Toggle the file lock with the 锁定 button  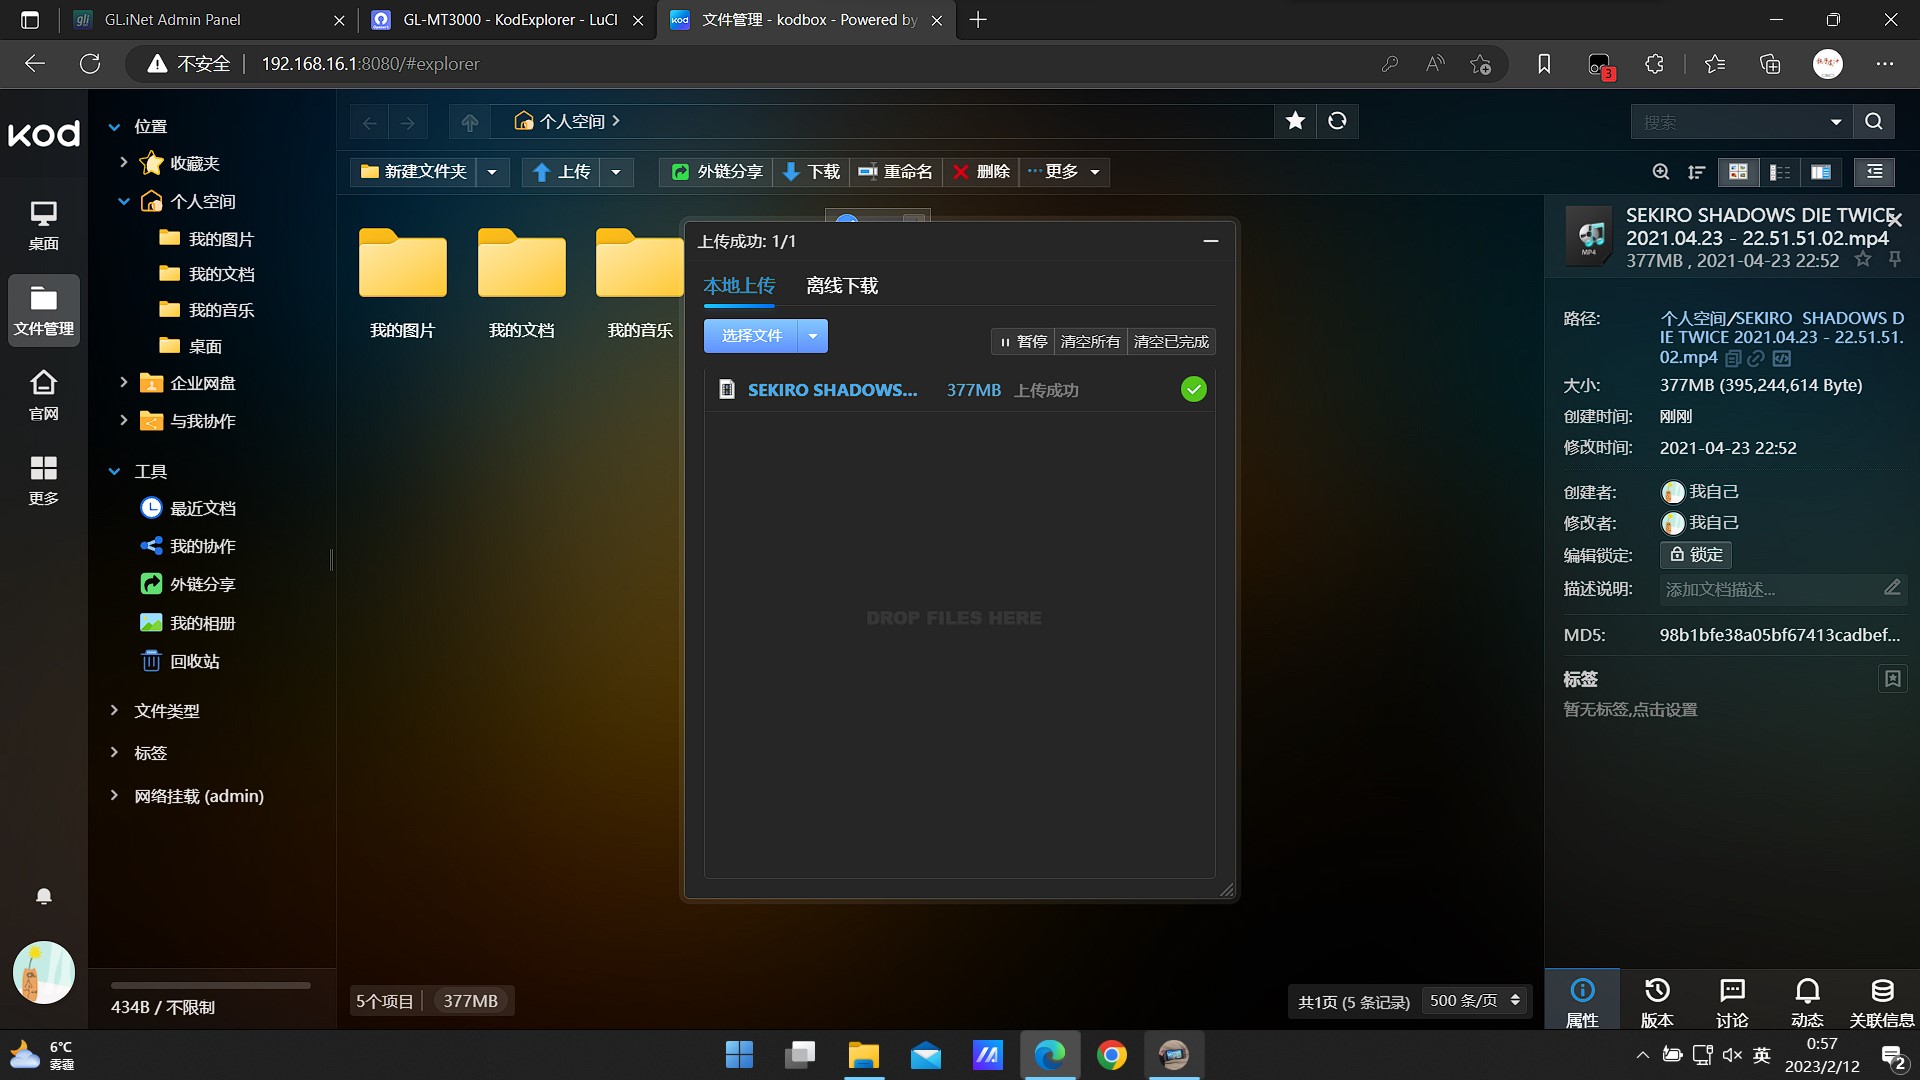point(1696,555)
